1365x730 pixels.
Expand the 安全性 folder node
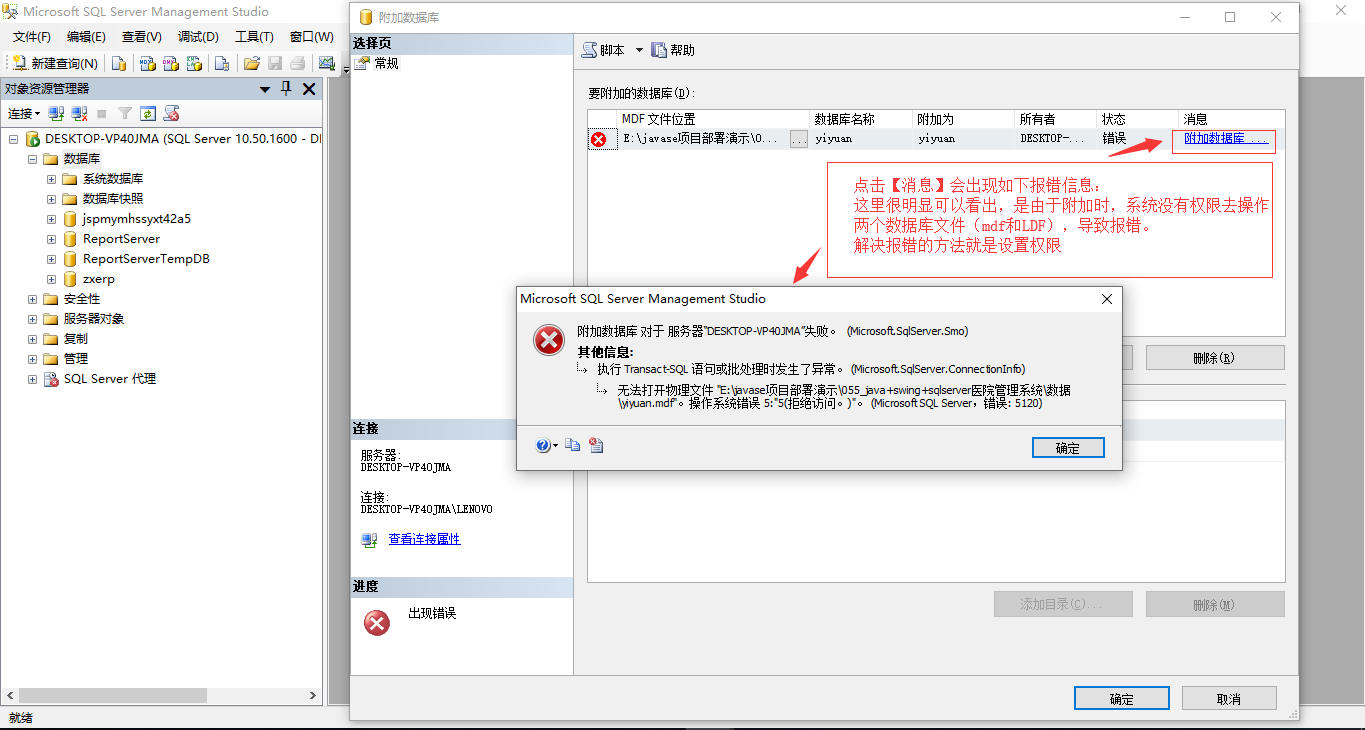(32, 299)
